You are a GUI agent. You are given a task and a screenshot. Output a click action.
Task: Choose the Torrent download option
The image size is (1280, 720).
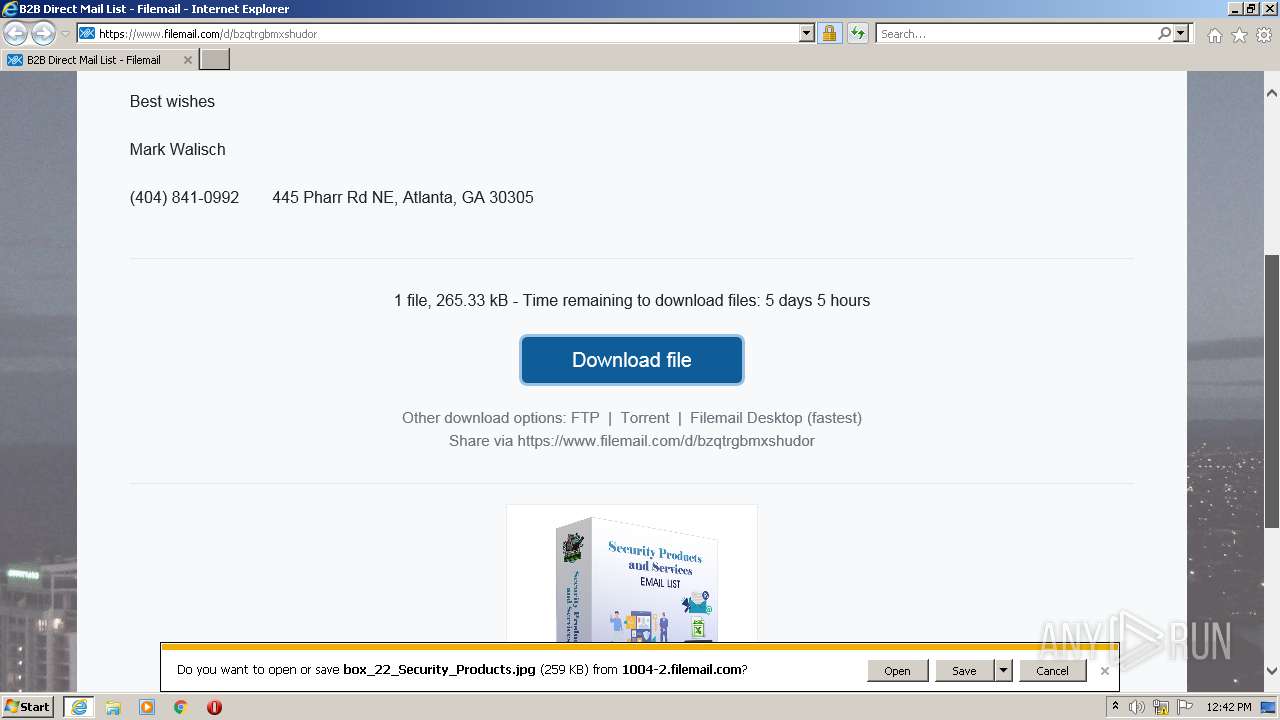[x=645, y=418]
